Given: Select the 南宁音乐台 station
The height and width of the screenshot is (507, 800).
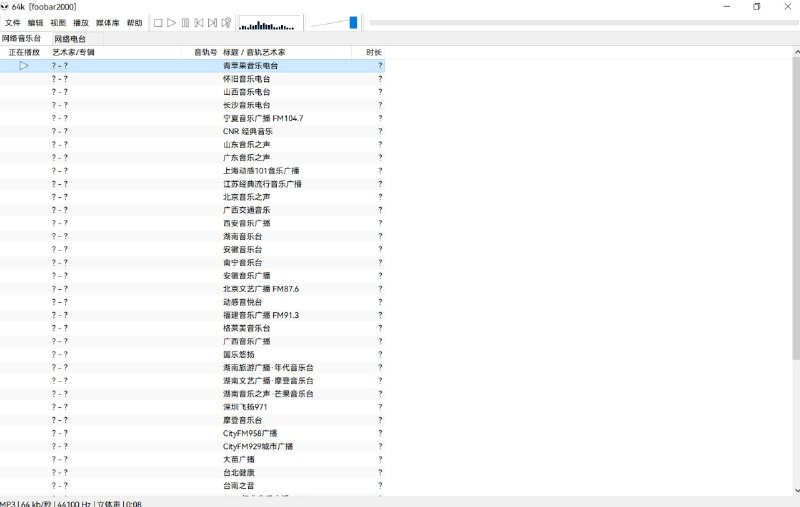Looking at the screenshot, I should tap(192, 263).
